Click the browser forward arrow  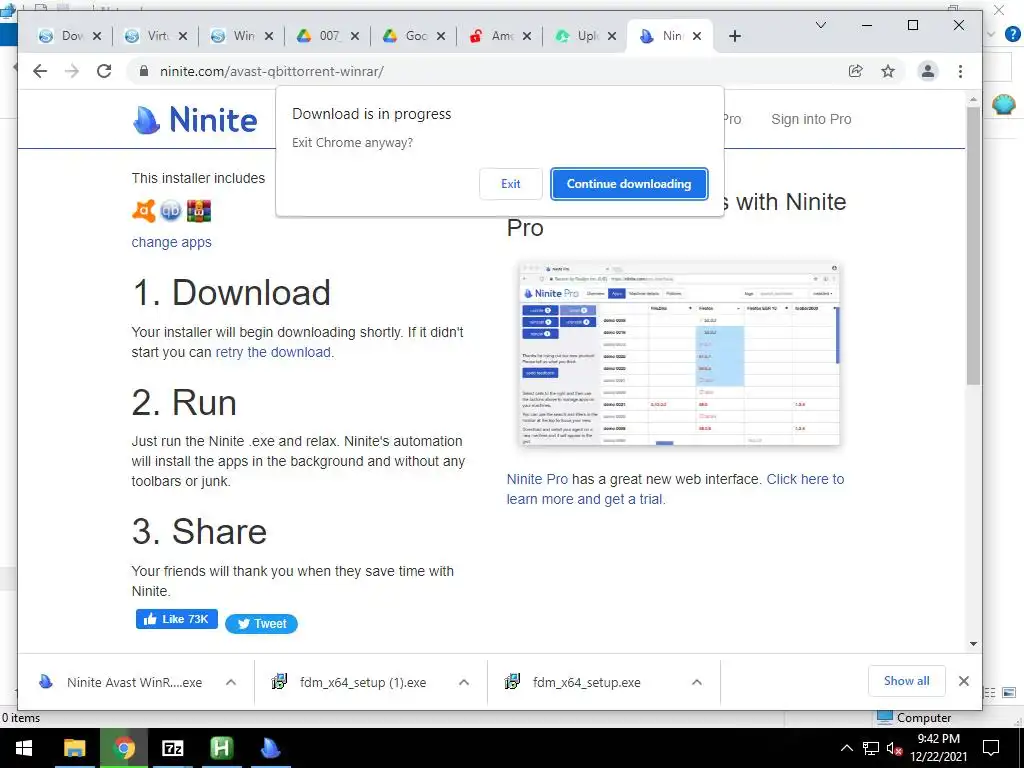click(72, 71)
